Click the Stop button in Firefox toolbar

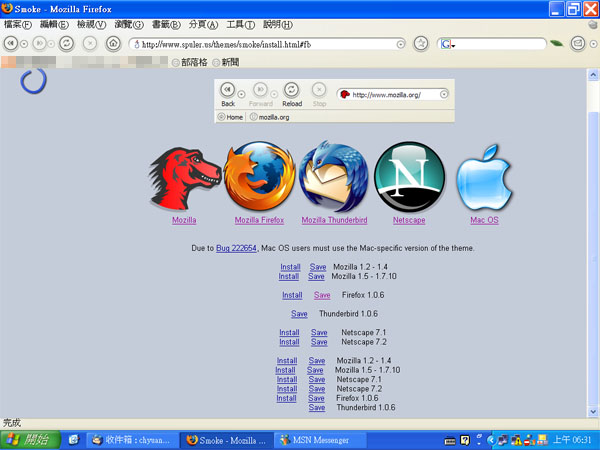(89, 44)
